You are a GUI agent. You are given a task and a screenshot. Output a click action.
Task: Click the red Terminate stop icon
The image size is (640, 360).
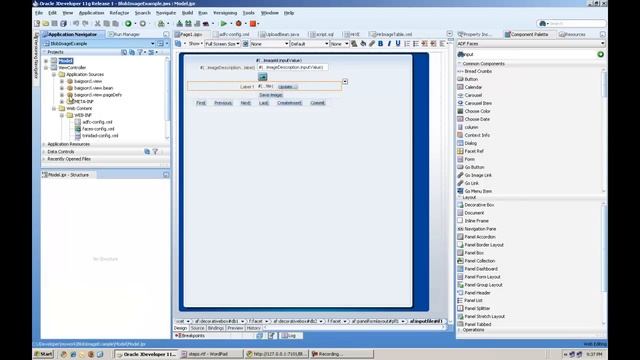tap(253, 24)
